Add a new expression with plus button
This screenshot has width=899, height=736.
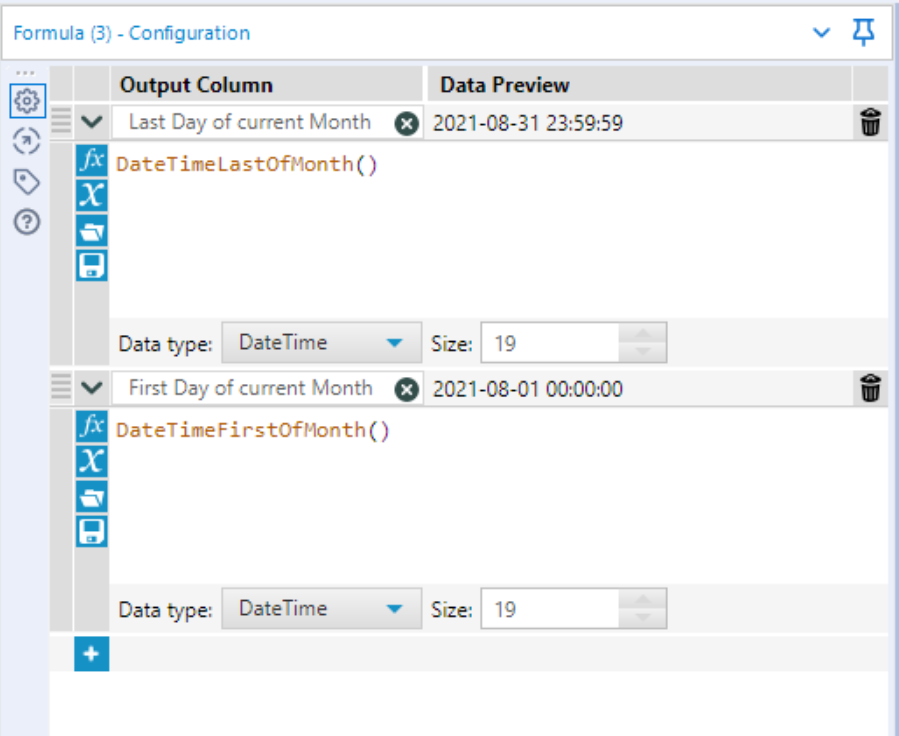(x=91, y=654)
